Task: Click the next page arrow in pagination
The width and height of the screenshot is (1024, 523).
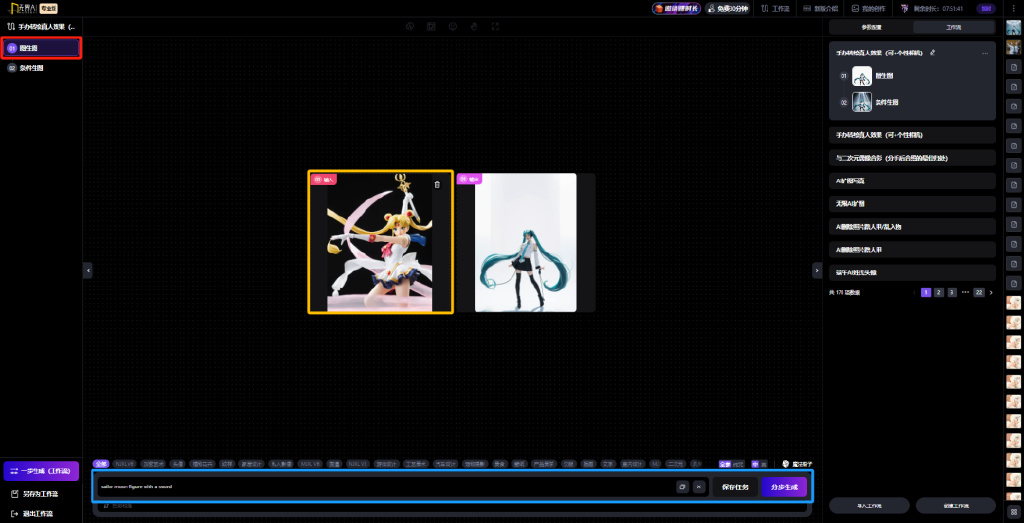Action: coord(991,293)
